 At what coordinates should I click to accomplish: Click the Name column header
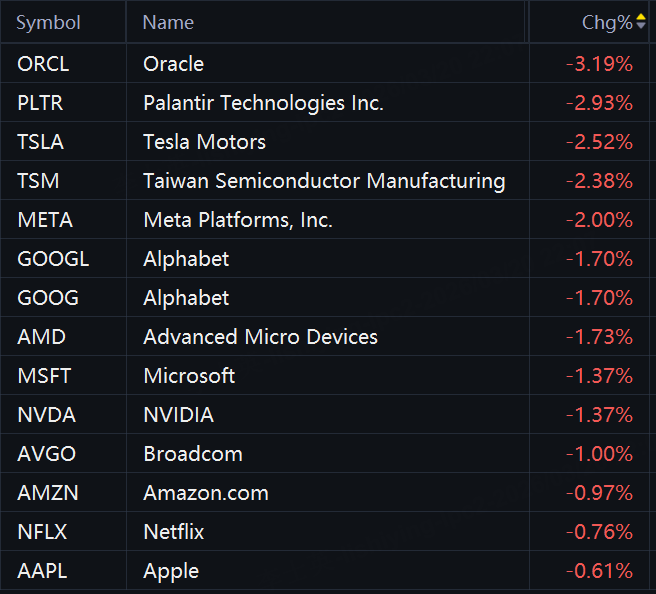[x=168, y=22]
